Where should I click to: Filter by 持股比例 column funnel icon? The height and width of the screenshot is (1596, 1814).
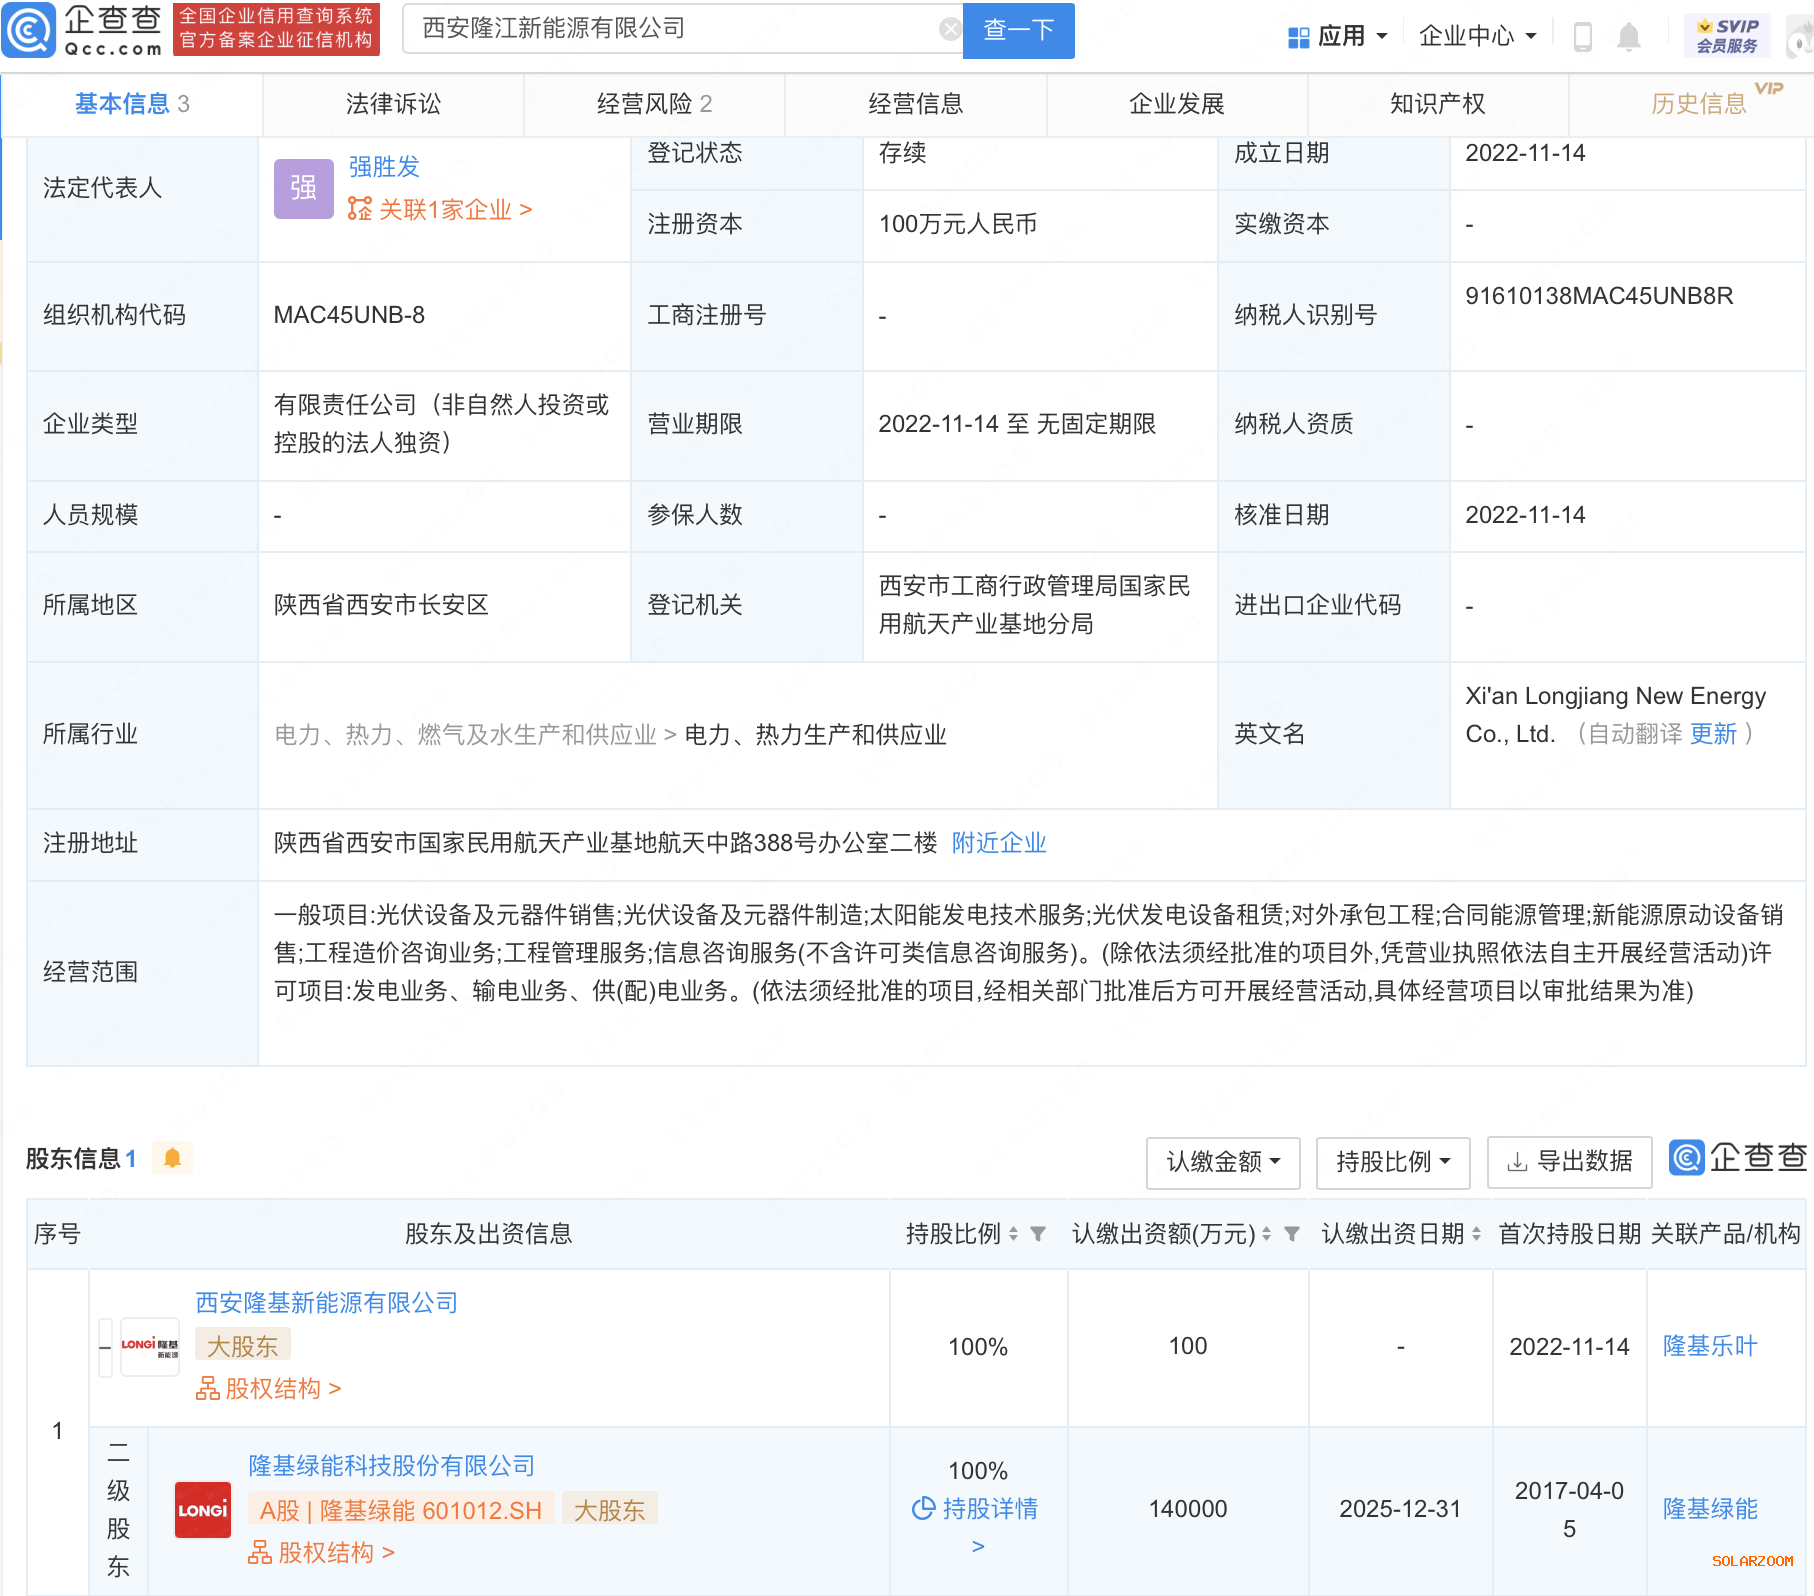[1038, 1234]
